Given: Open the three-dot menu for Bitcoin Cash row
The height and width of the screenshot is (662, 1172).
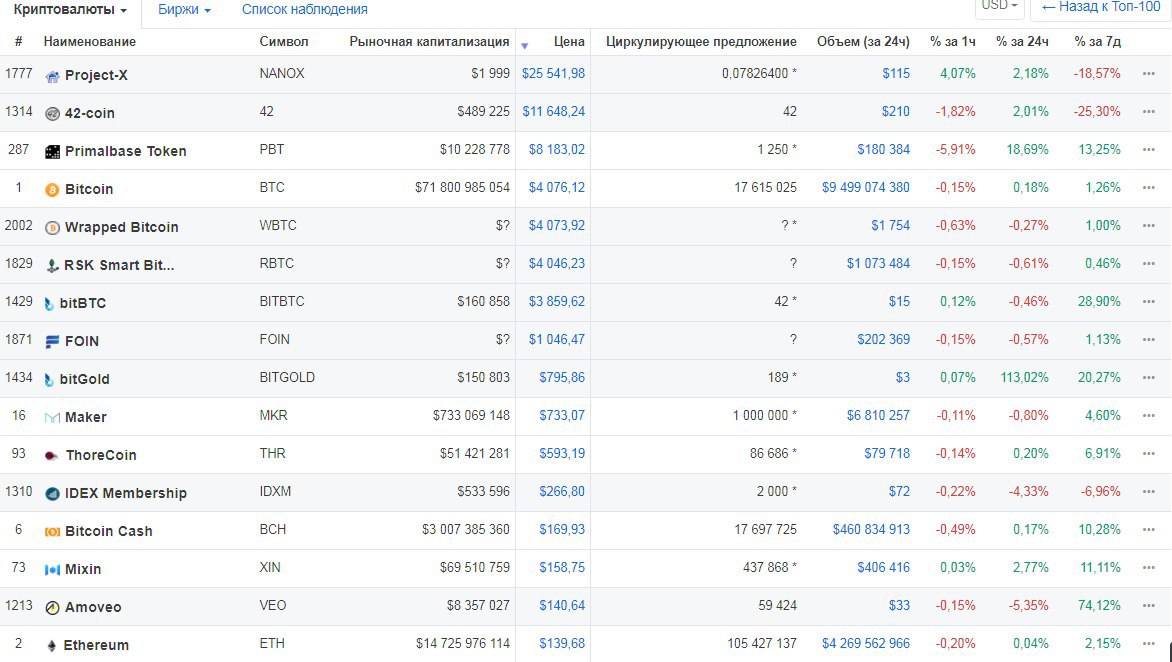Looking at the screenshot, I should point(1149,529).
